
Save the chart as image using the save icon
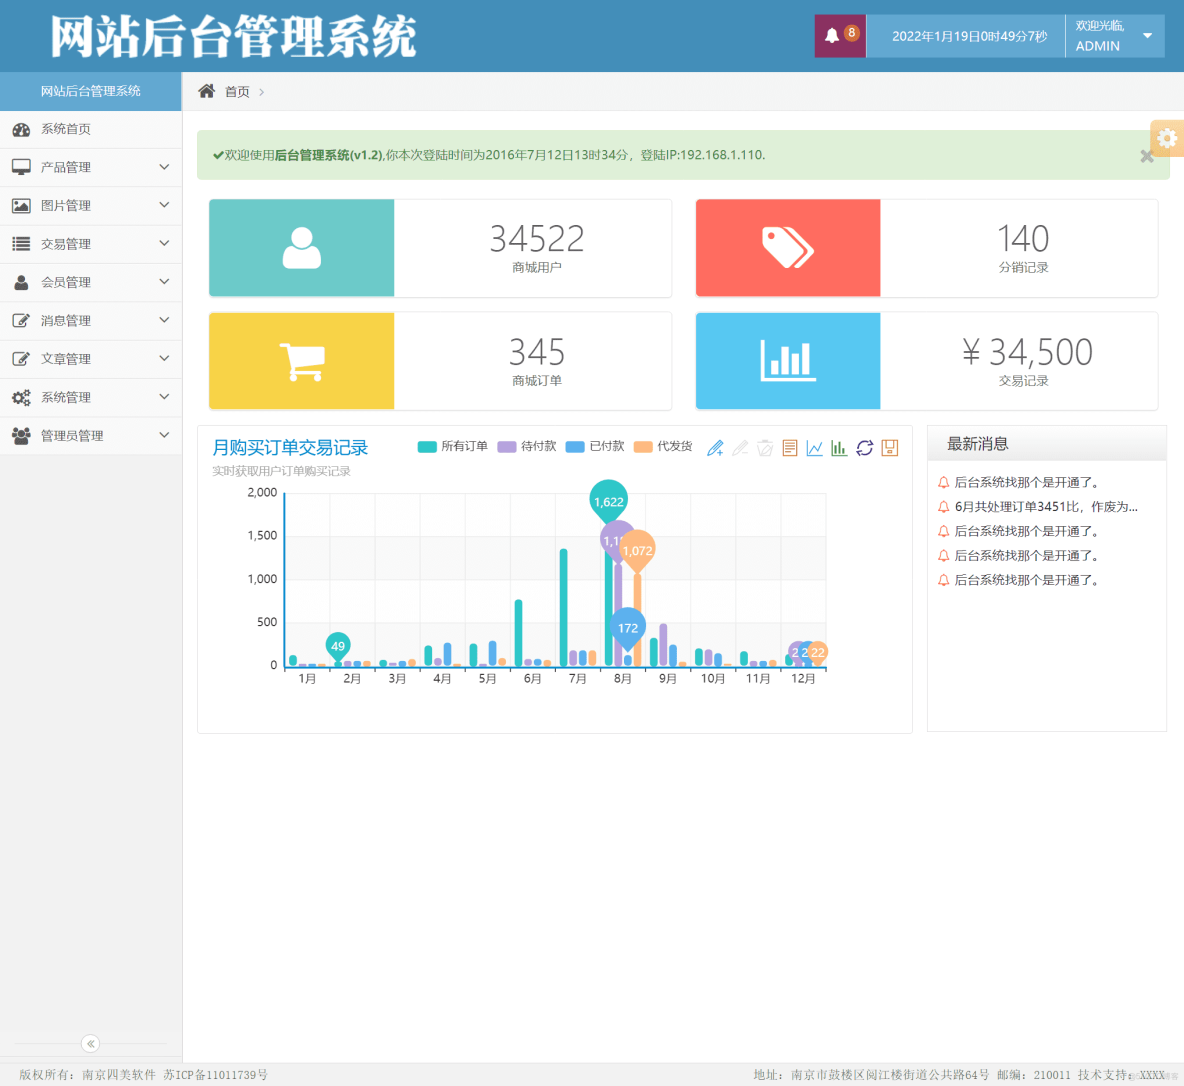pyautogui.click(x=889, y=448)
